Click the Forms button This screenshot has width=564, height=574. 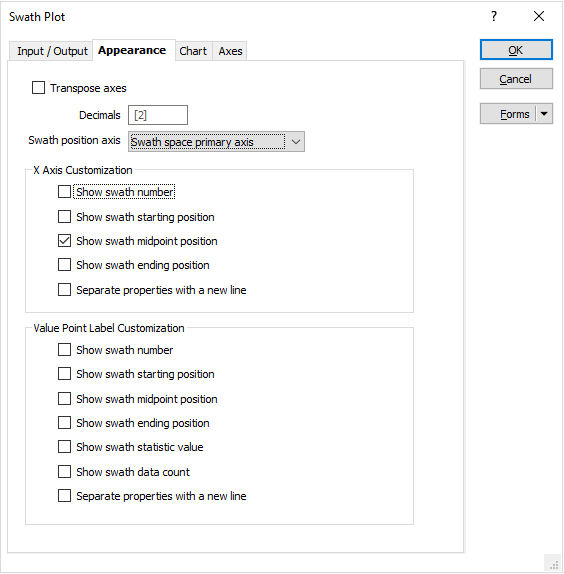point(508,114)
